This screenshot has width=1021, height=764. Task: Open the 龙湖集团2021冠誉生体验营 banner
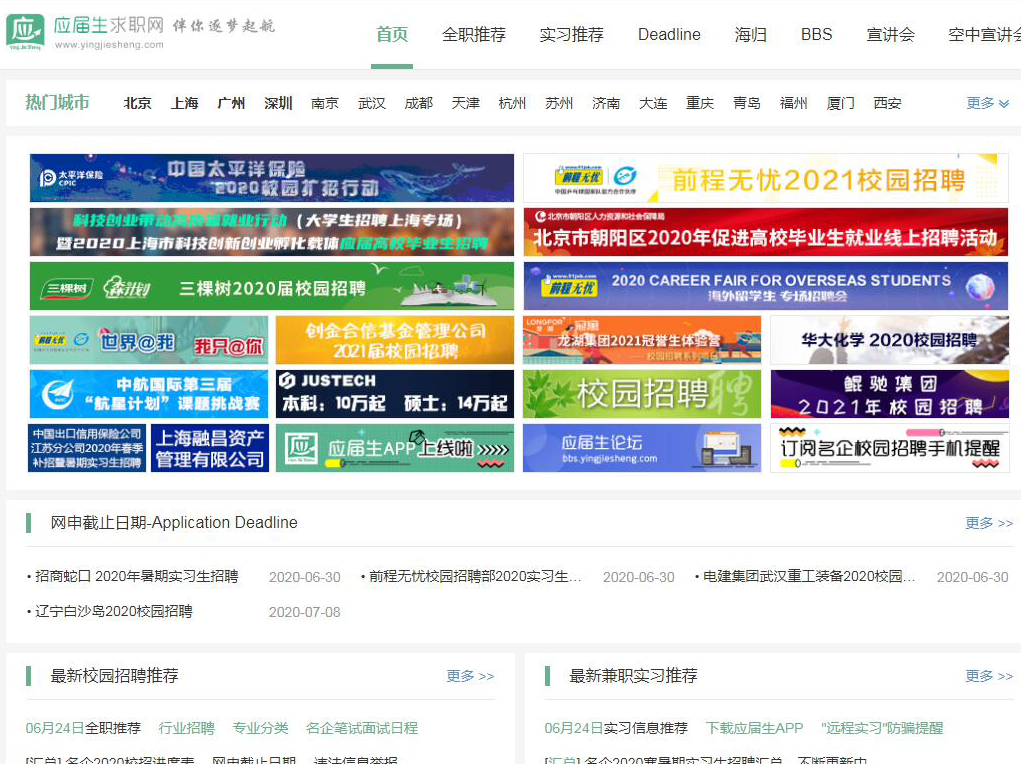click(x=641, y=340)
